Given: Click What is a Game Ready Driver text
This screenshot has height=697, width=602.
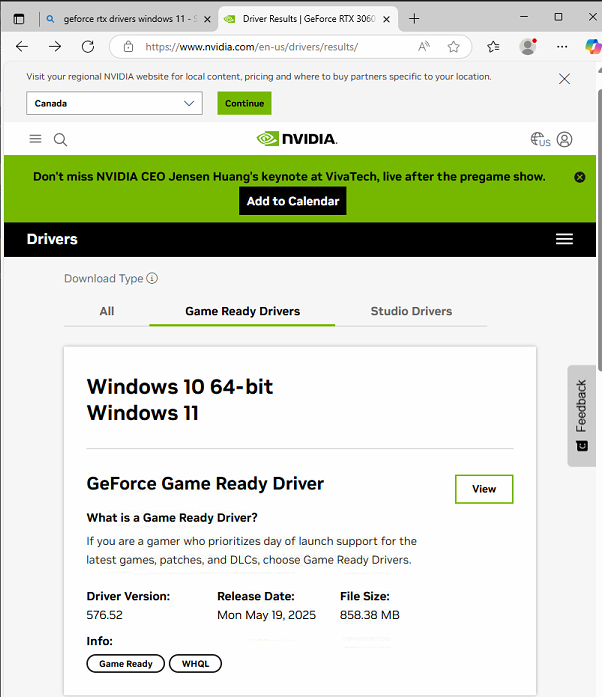Looking at the screenshot, I should click(172, 518).
